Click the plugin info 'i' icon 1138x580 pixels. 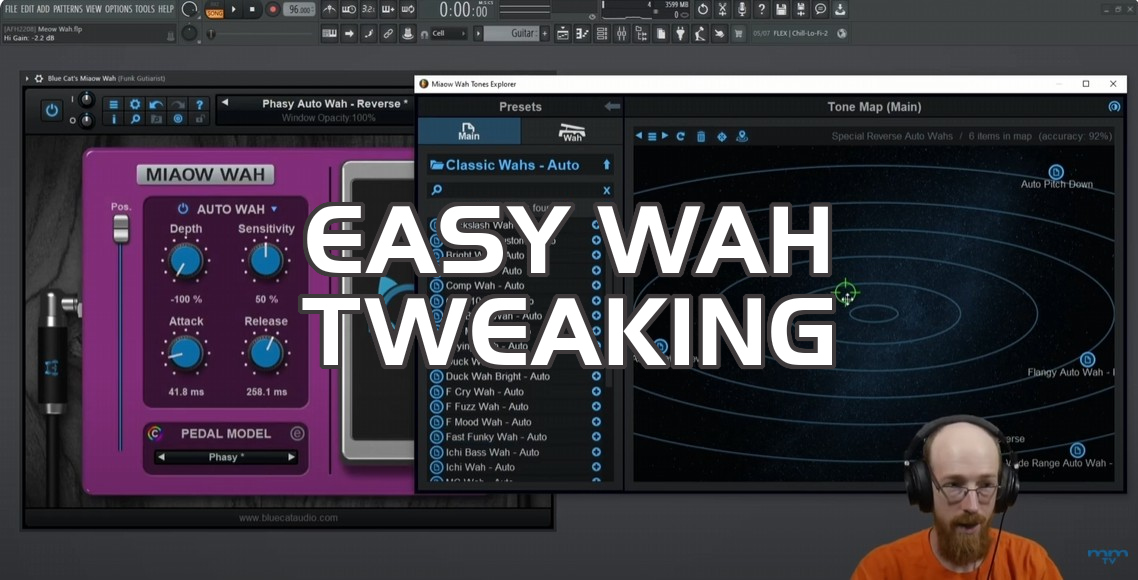tap(114, 119)
